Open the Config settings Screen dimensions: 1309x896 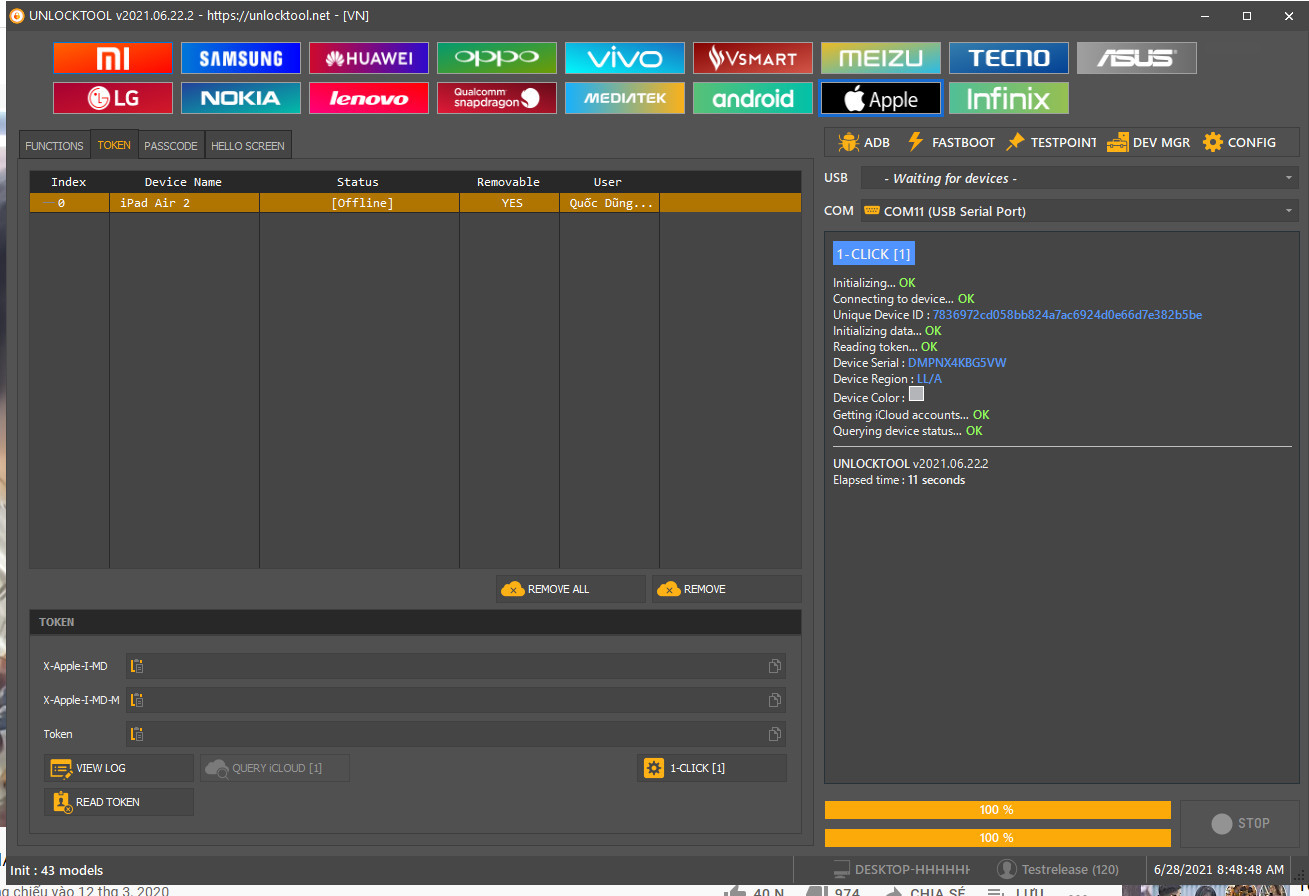pos(1239,142)
